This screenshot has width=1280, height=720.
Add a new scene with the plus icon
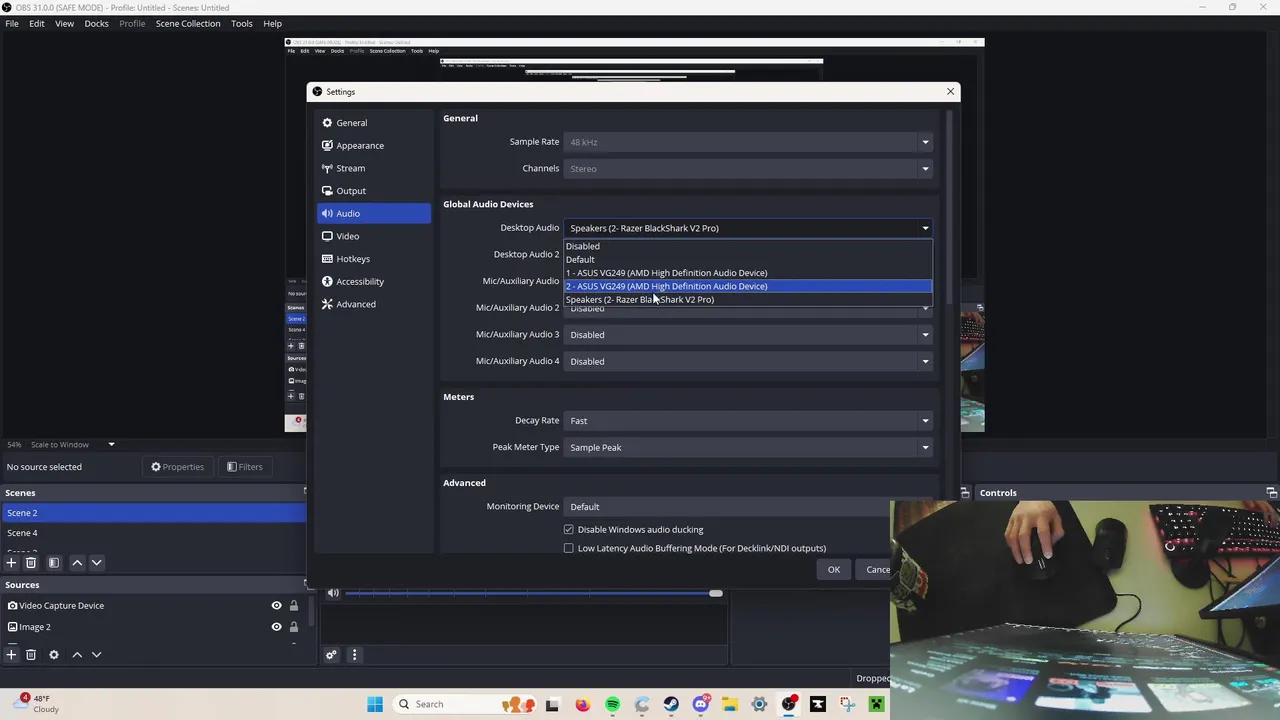tap(11, 563)
